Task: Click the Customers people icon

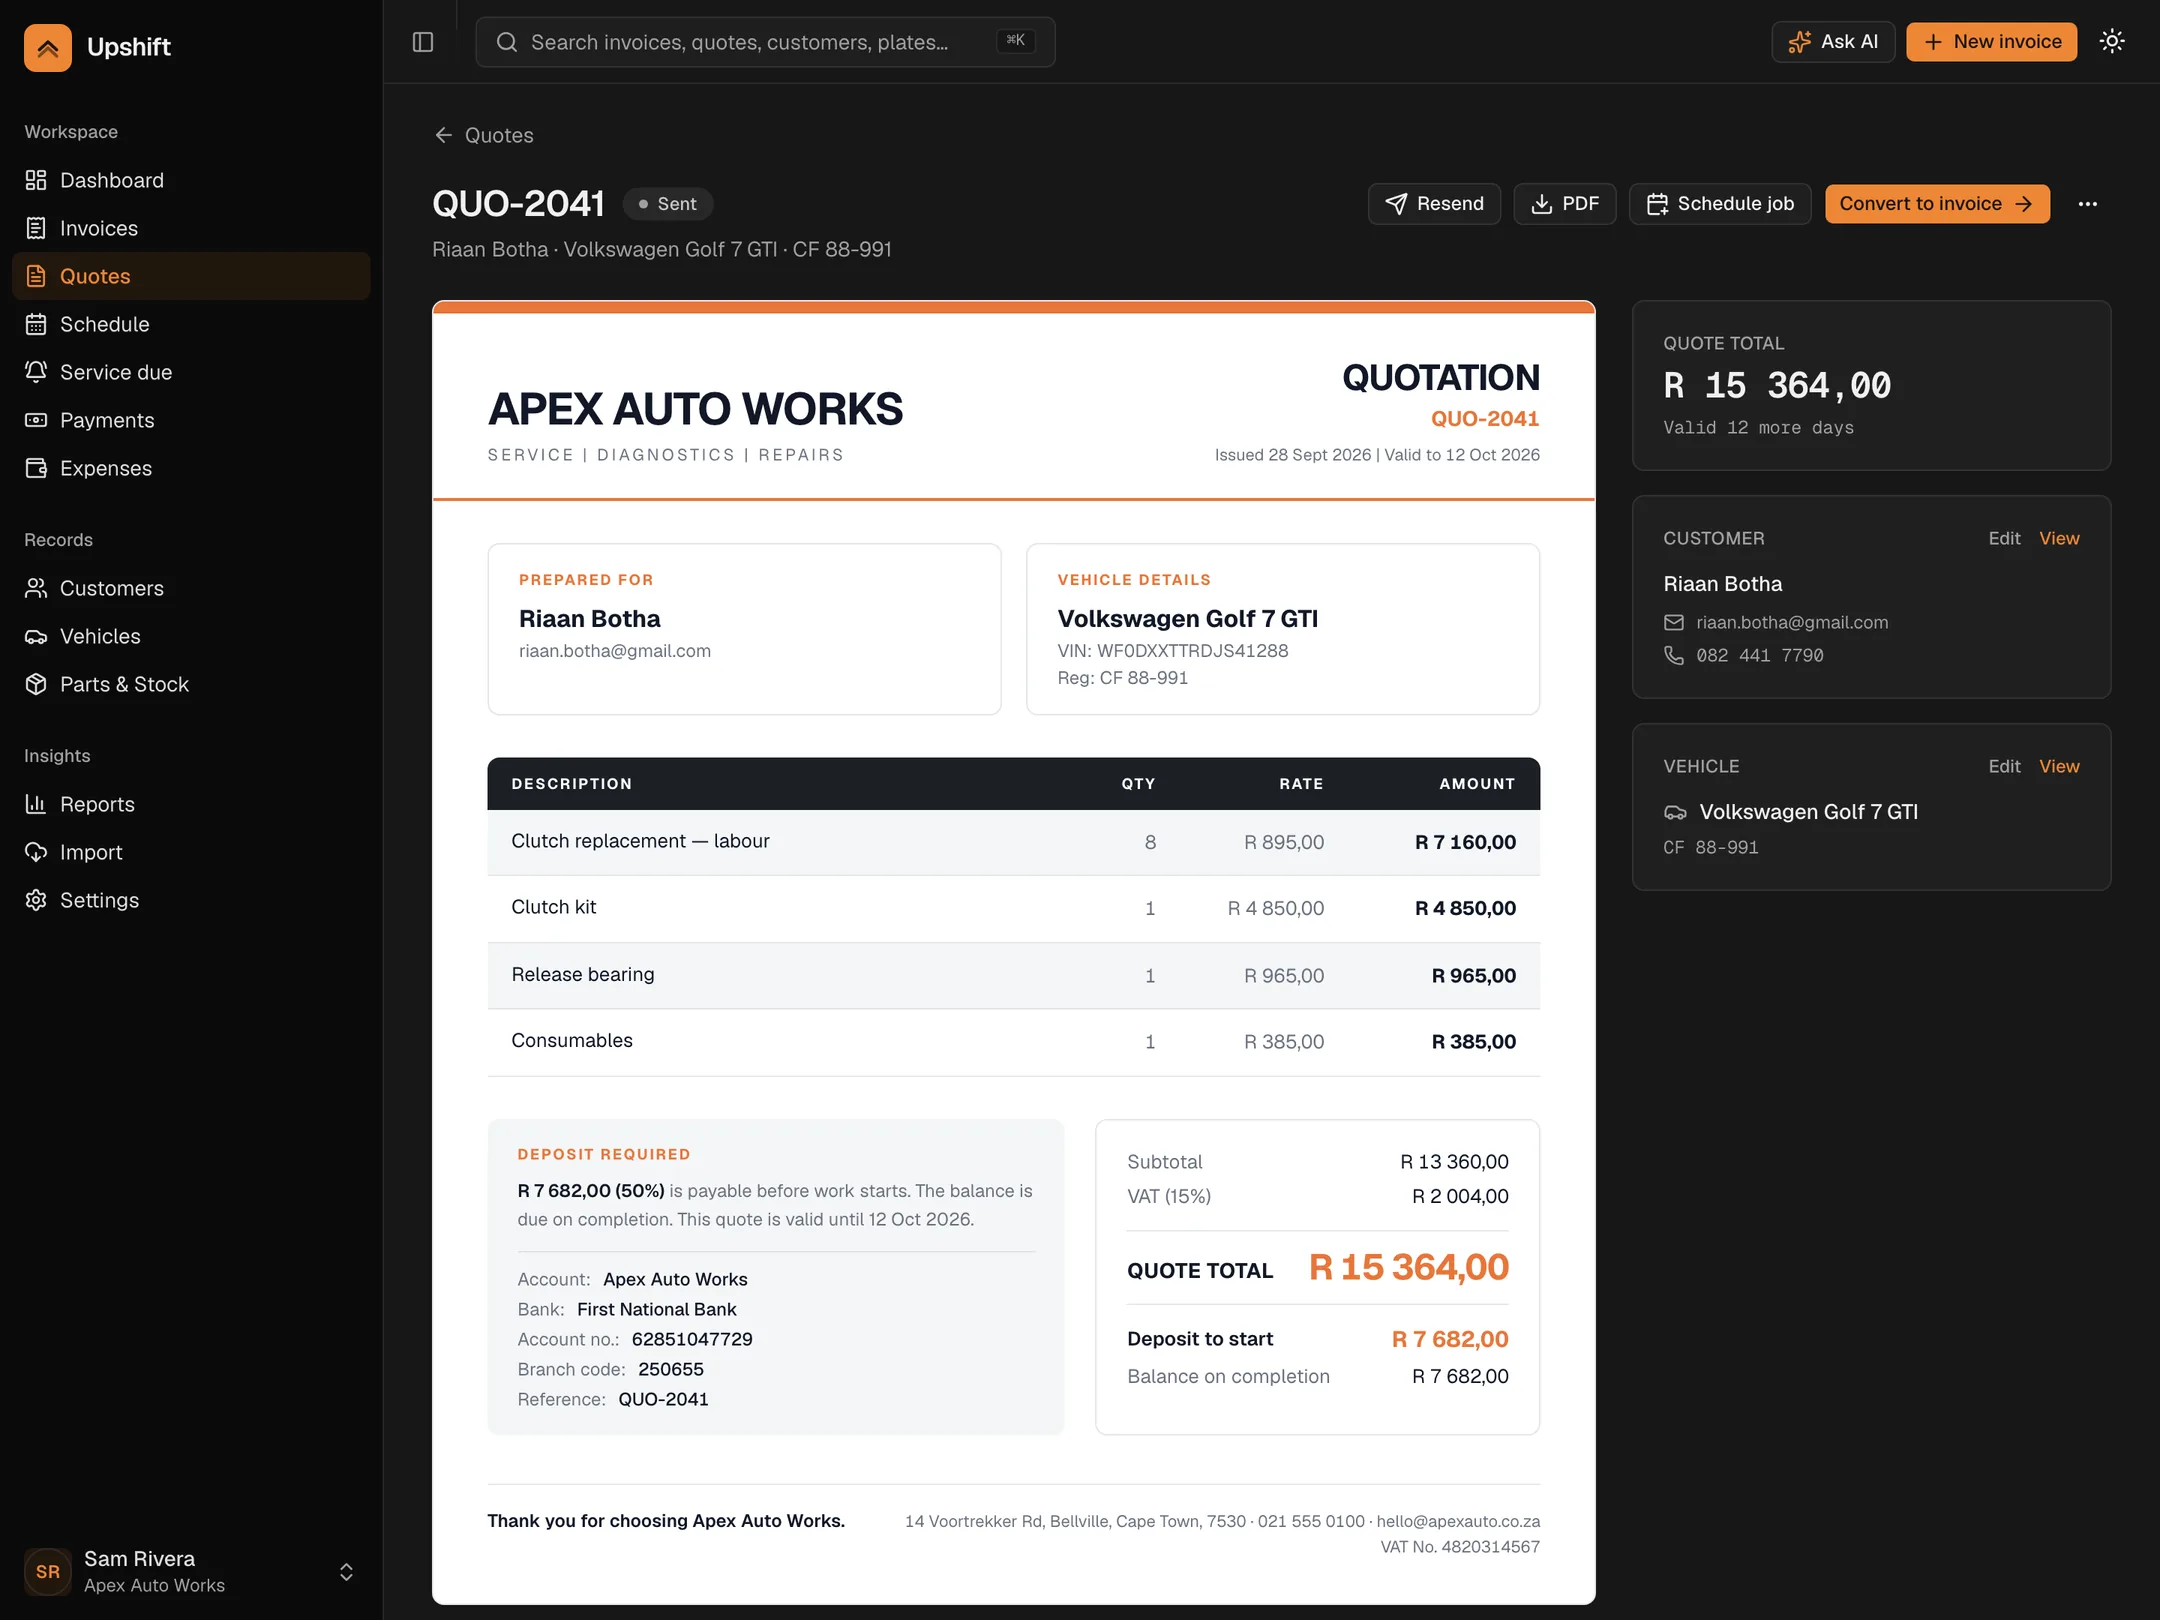Action: [x=36, y=588]
